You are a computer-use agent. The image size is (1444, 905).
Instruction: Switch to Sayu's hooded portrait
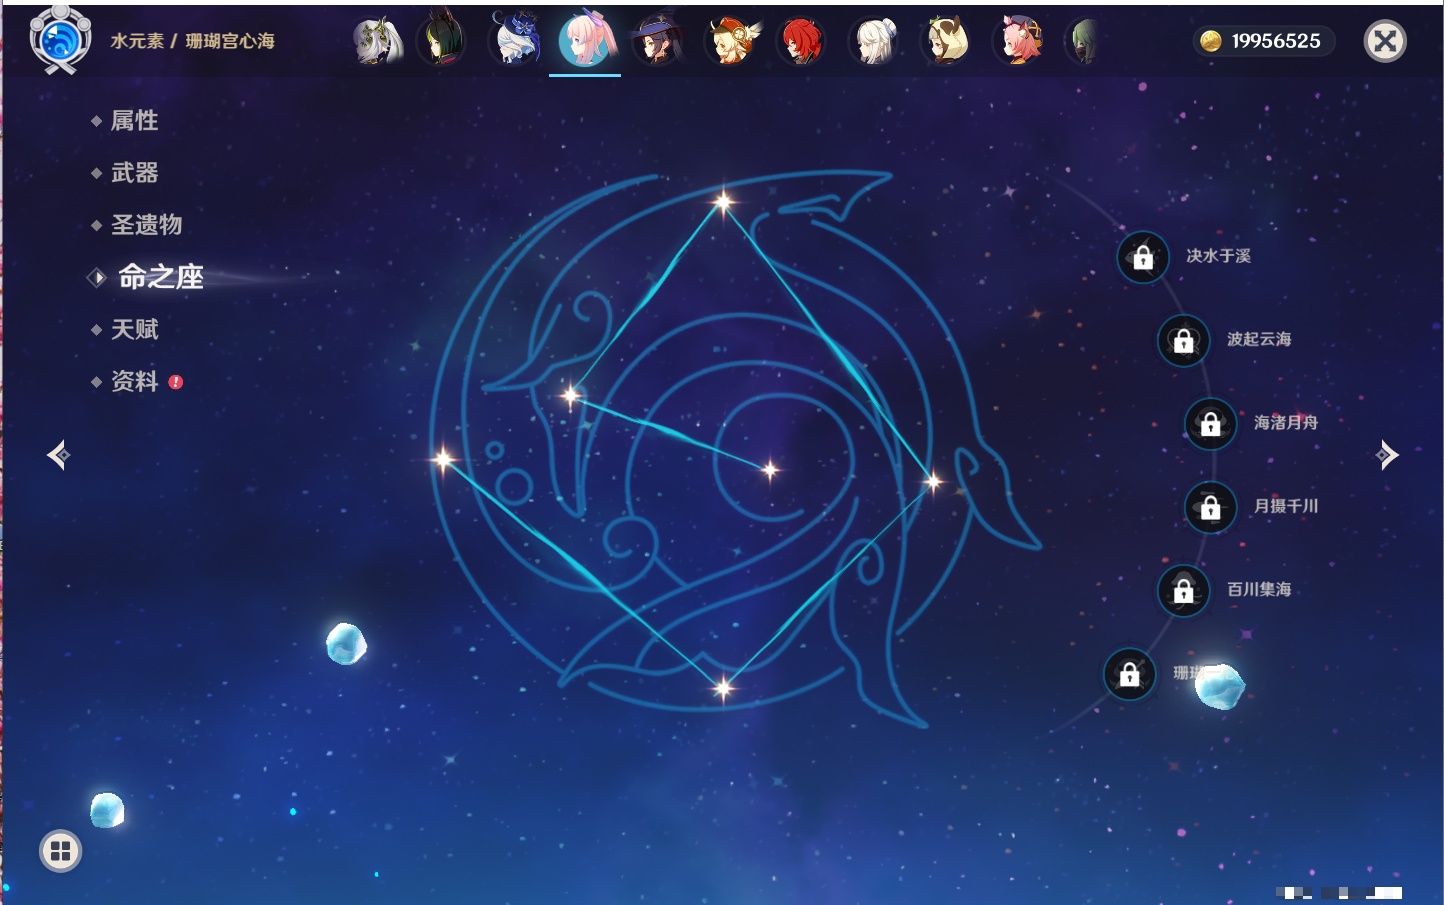[x=946, y=41]
